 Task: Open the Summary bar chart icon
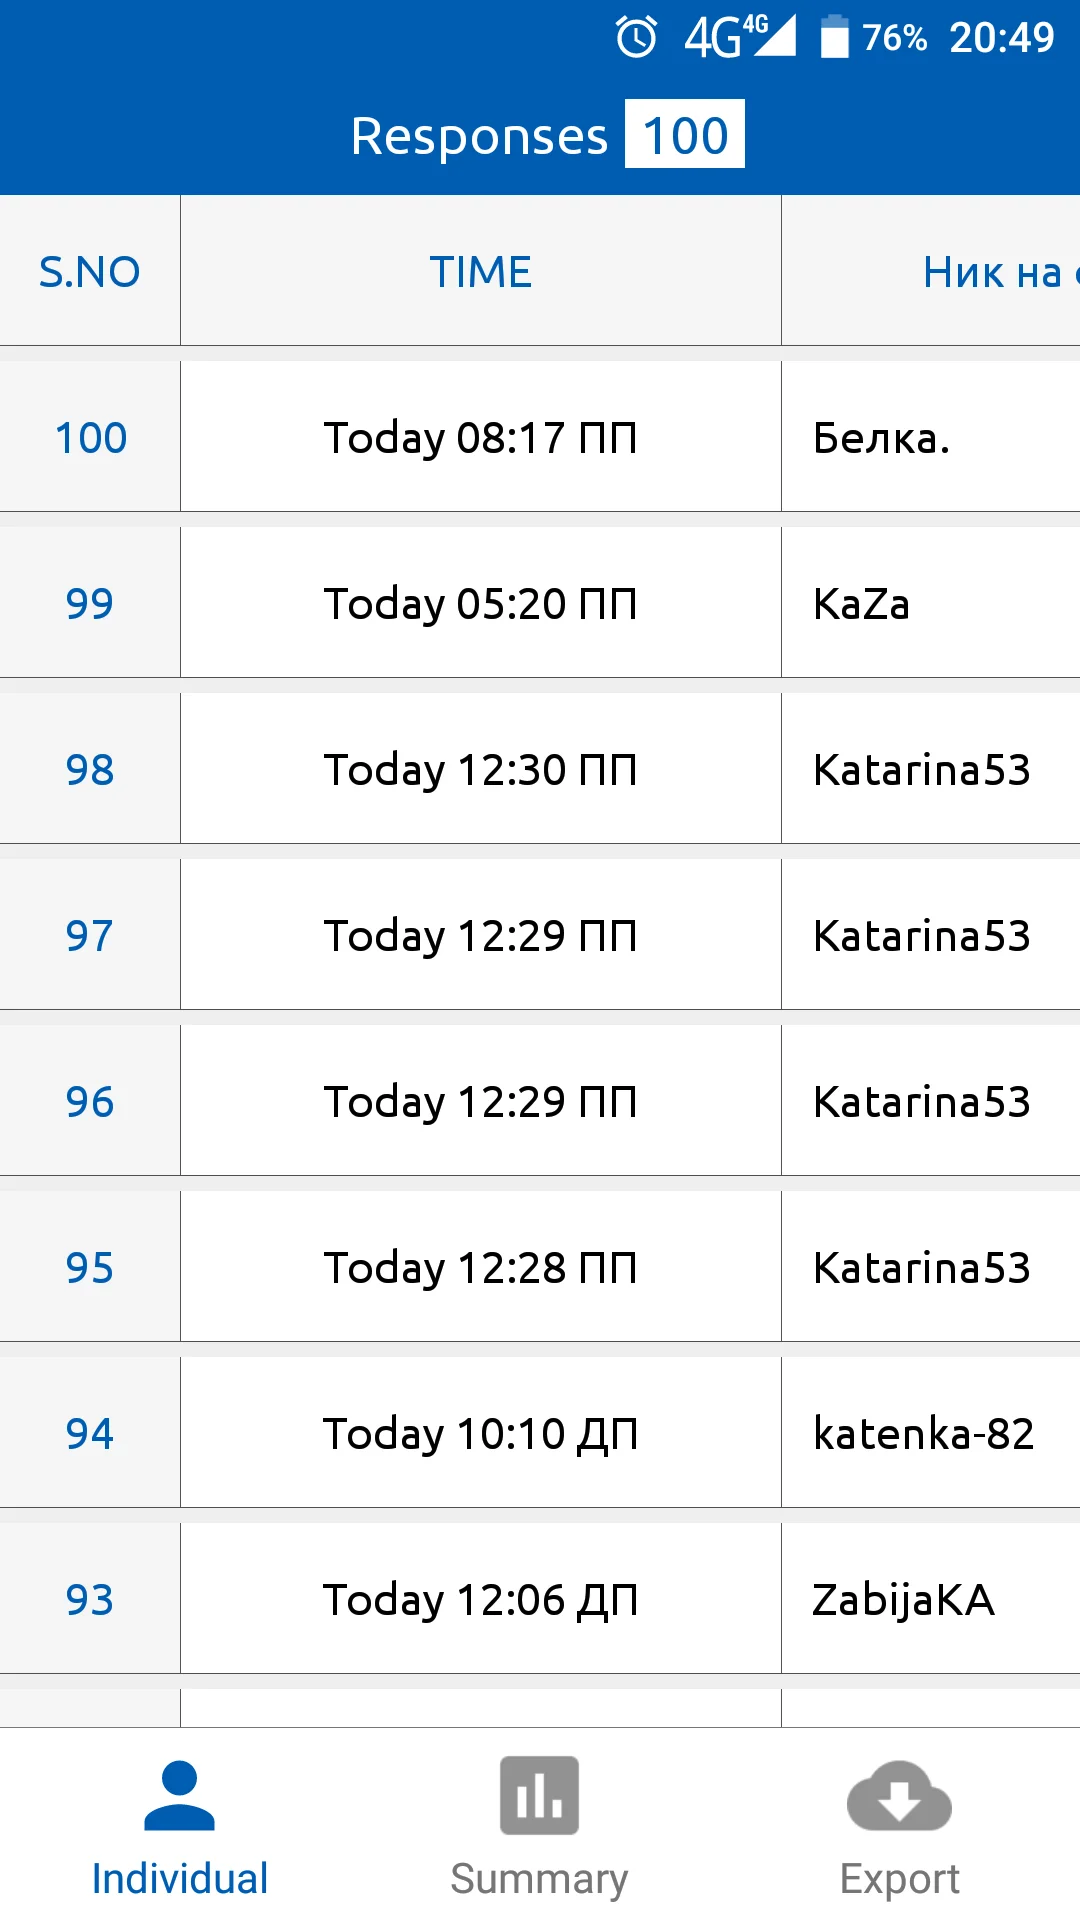coord(539,1796)
